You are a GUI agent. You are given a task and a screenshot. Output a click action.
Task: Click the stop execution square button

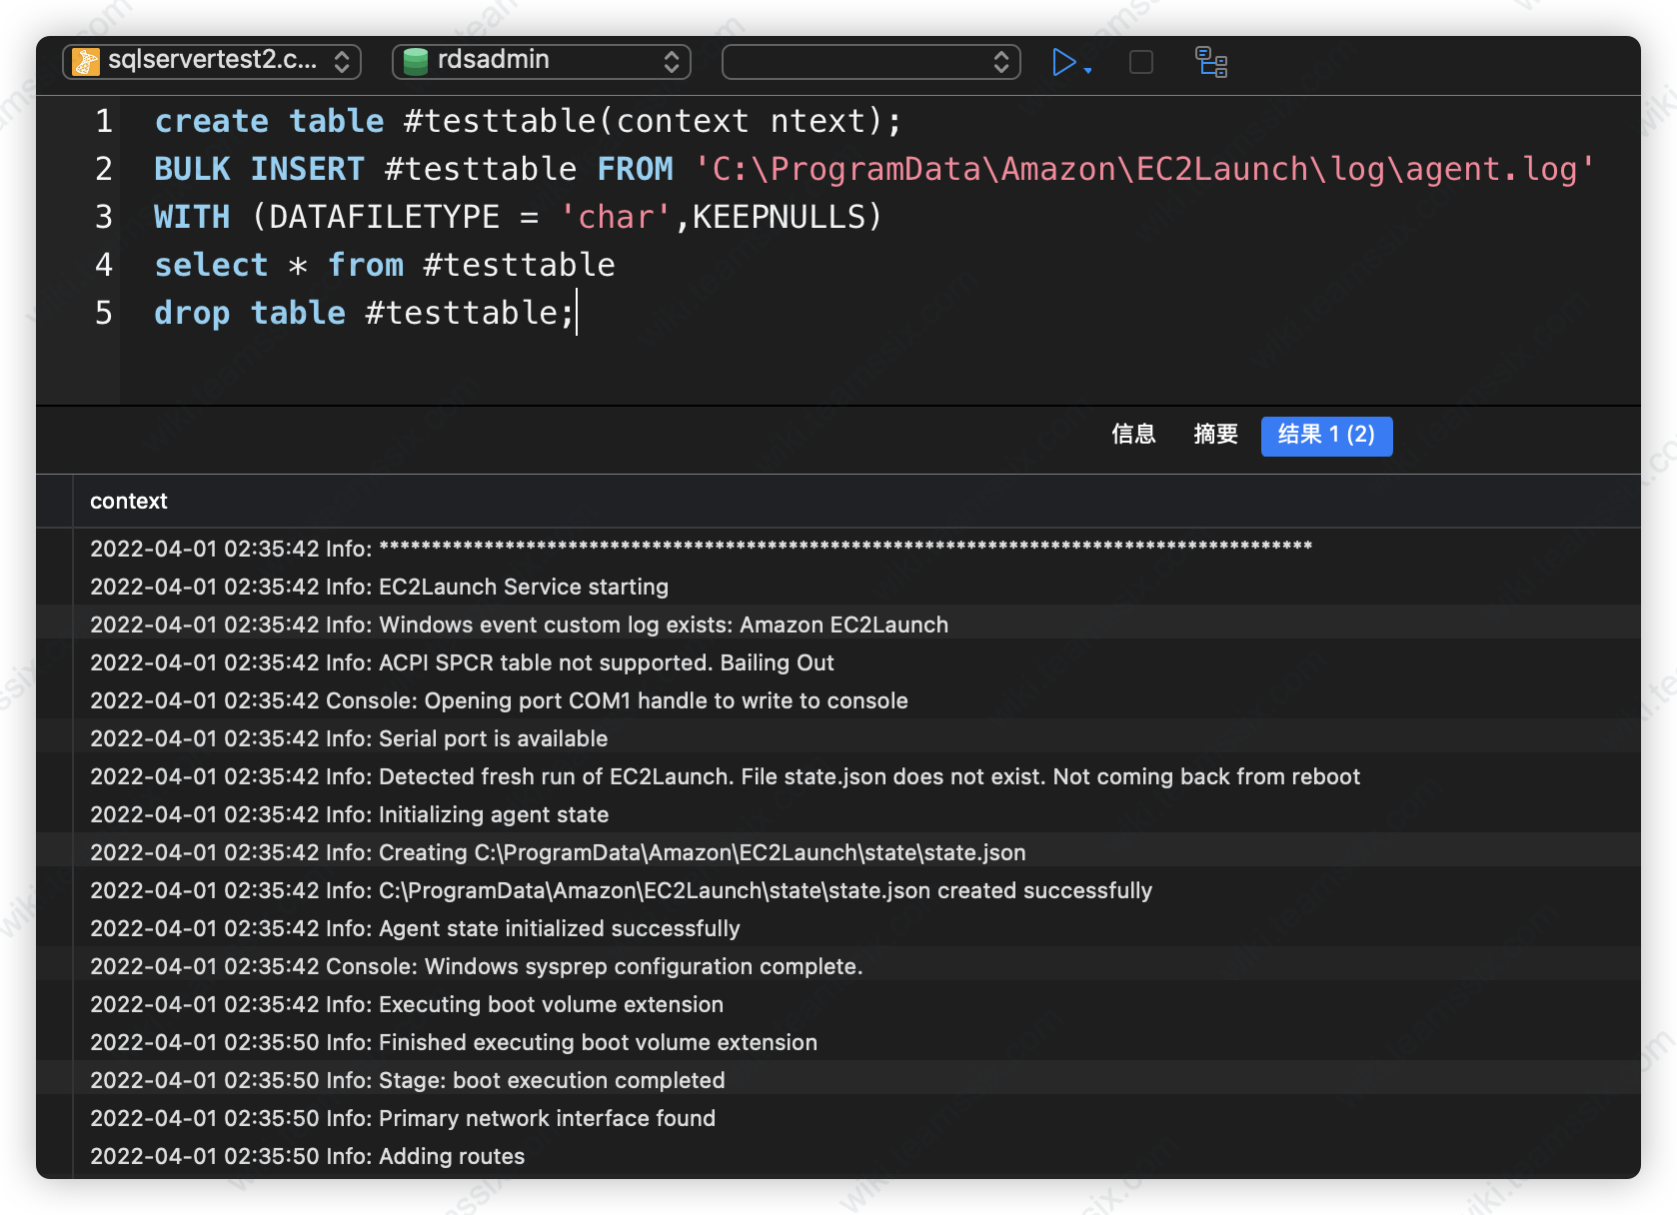[x=1140, y=62]
